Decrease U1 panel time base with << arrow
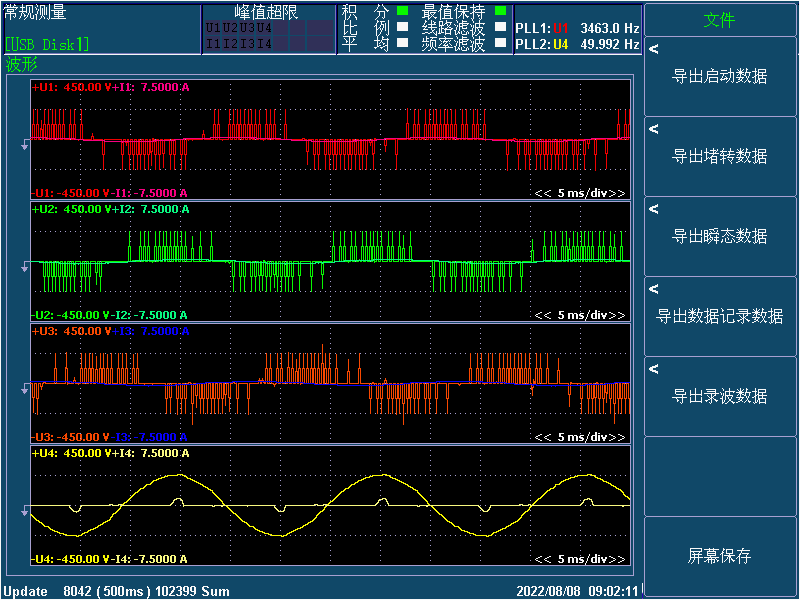Image resolution: width=800 pixels, height=600 pixels. [543, 193]
